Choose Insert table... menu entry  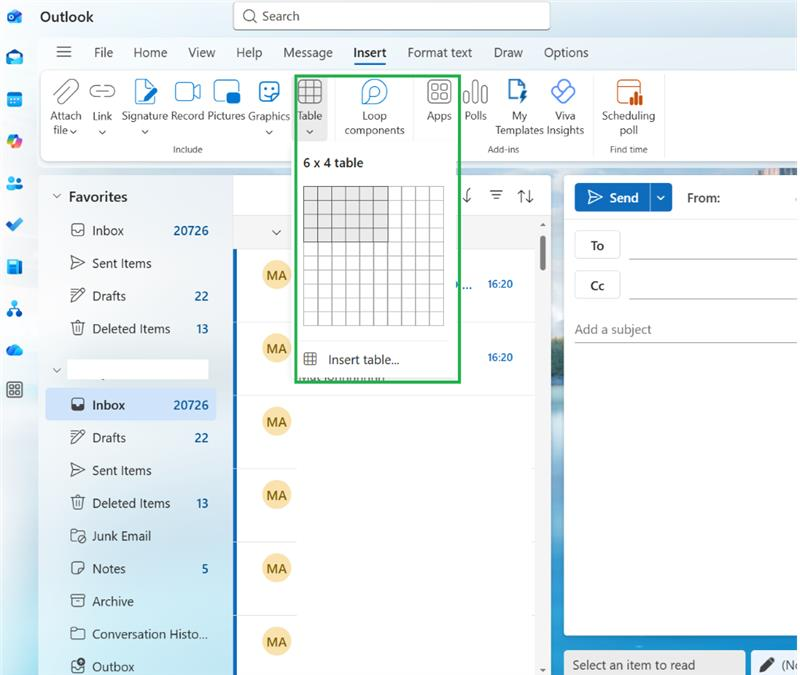(x=372, y=359)
